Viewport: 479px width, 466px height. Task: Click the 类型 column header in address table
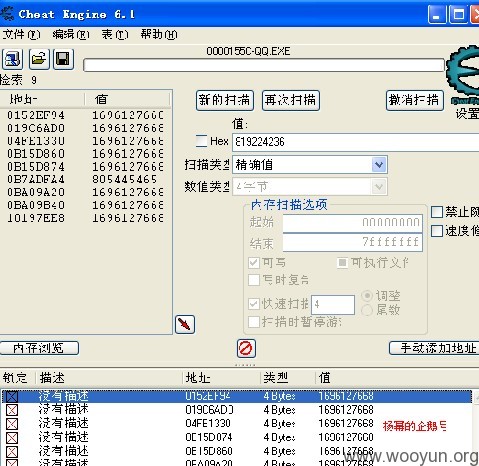coord(287,378)
